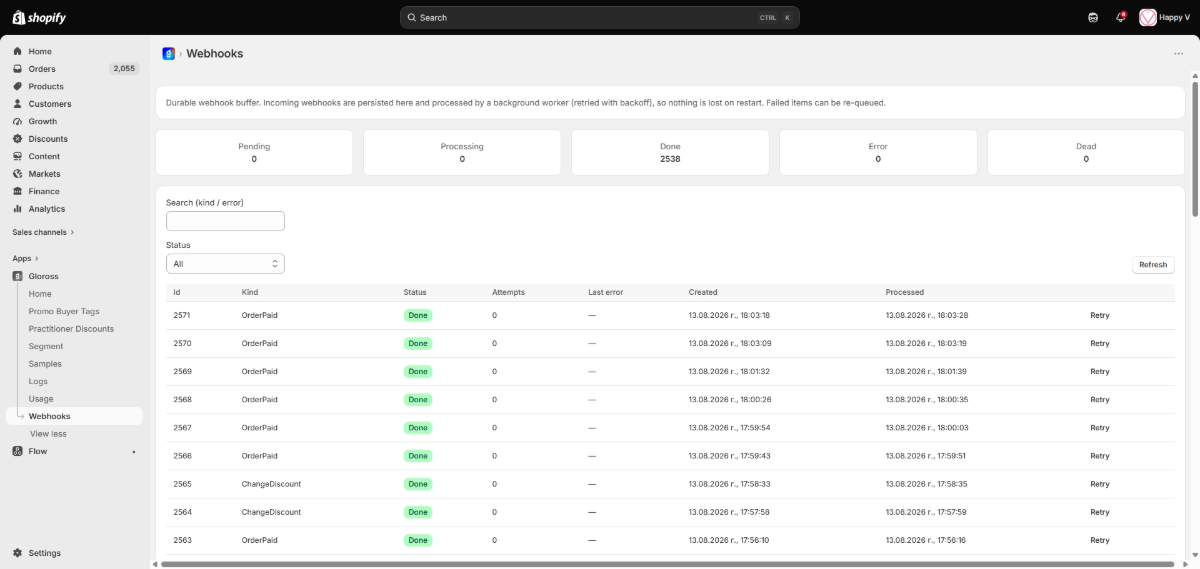1200x569 pixels.
Task: Click ChangeDiscount kind in row 2564
Action: tap(271, 512)
